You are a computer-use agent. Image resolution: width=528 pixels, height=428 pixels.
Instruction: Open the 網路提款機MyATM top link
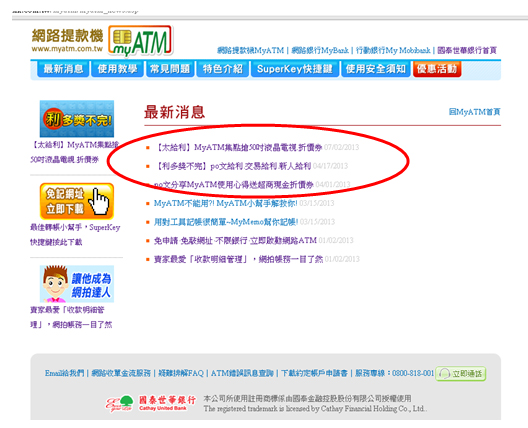(251, 51)
